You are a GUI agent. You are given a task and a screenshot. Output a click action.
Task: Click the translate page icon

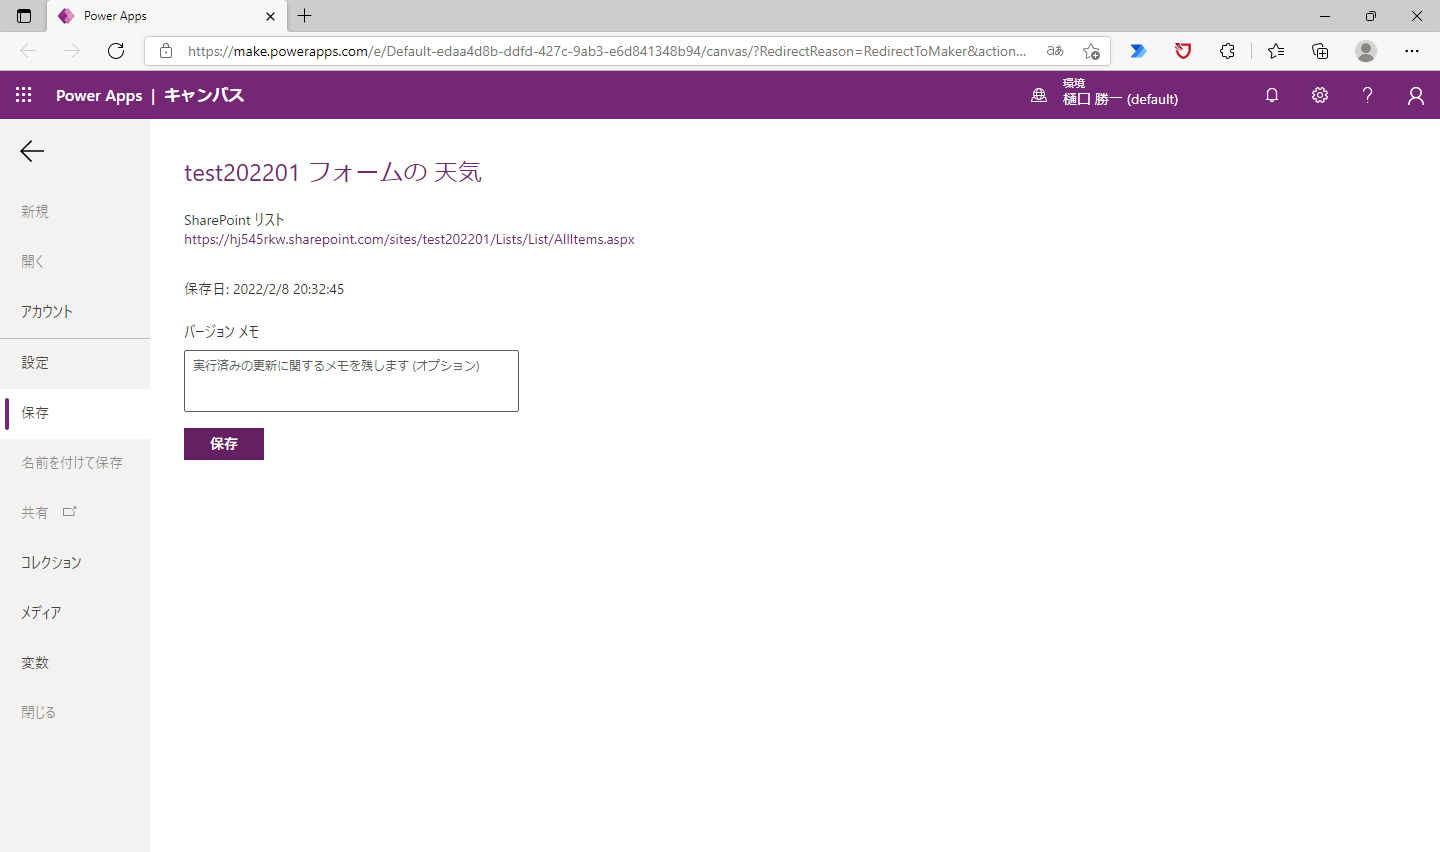point(1055,51)
